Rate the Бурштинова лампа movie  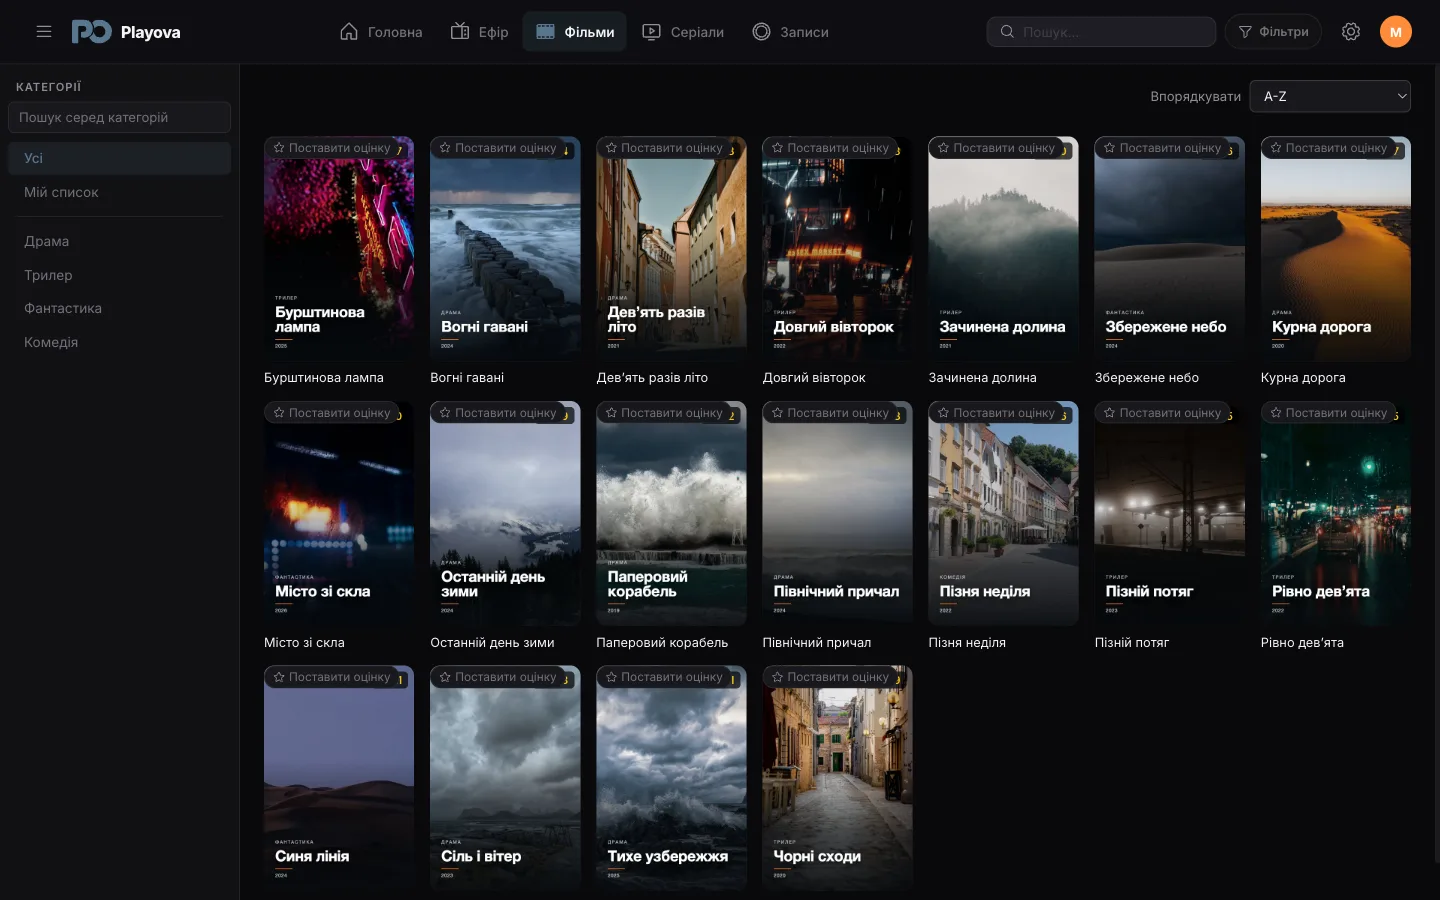point(333,148)
